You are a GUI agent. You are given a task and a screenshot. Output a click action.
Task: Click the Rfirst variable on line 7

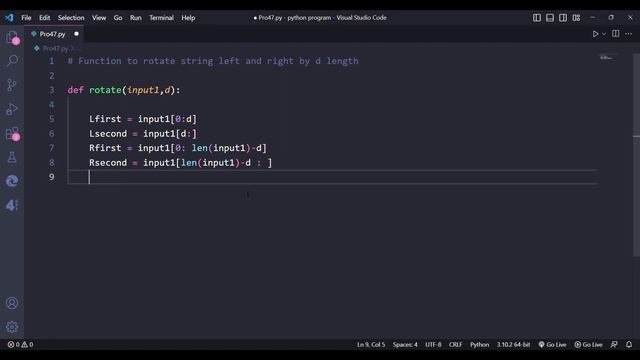tap(105, 148)
